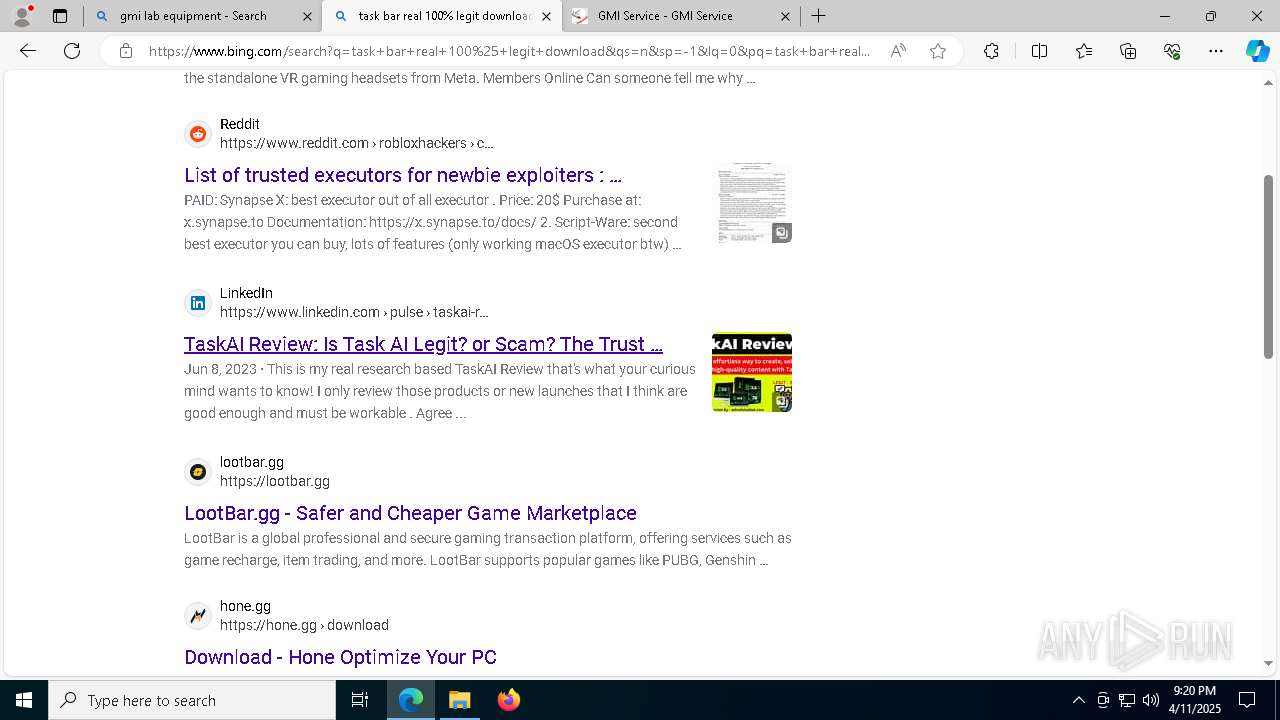
Task: Open Copilot sidebar icon
Action: click(1257, 51)
